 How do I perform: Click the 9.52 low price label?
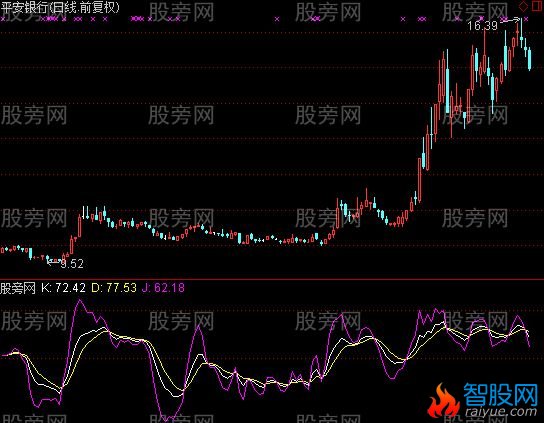pos(72,264)
